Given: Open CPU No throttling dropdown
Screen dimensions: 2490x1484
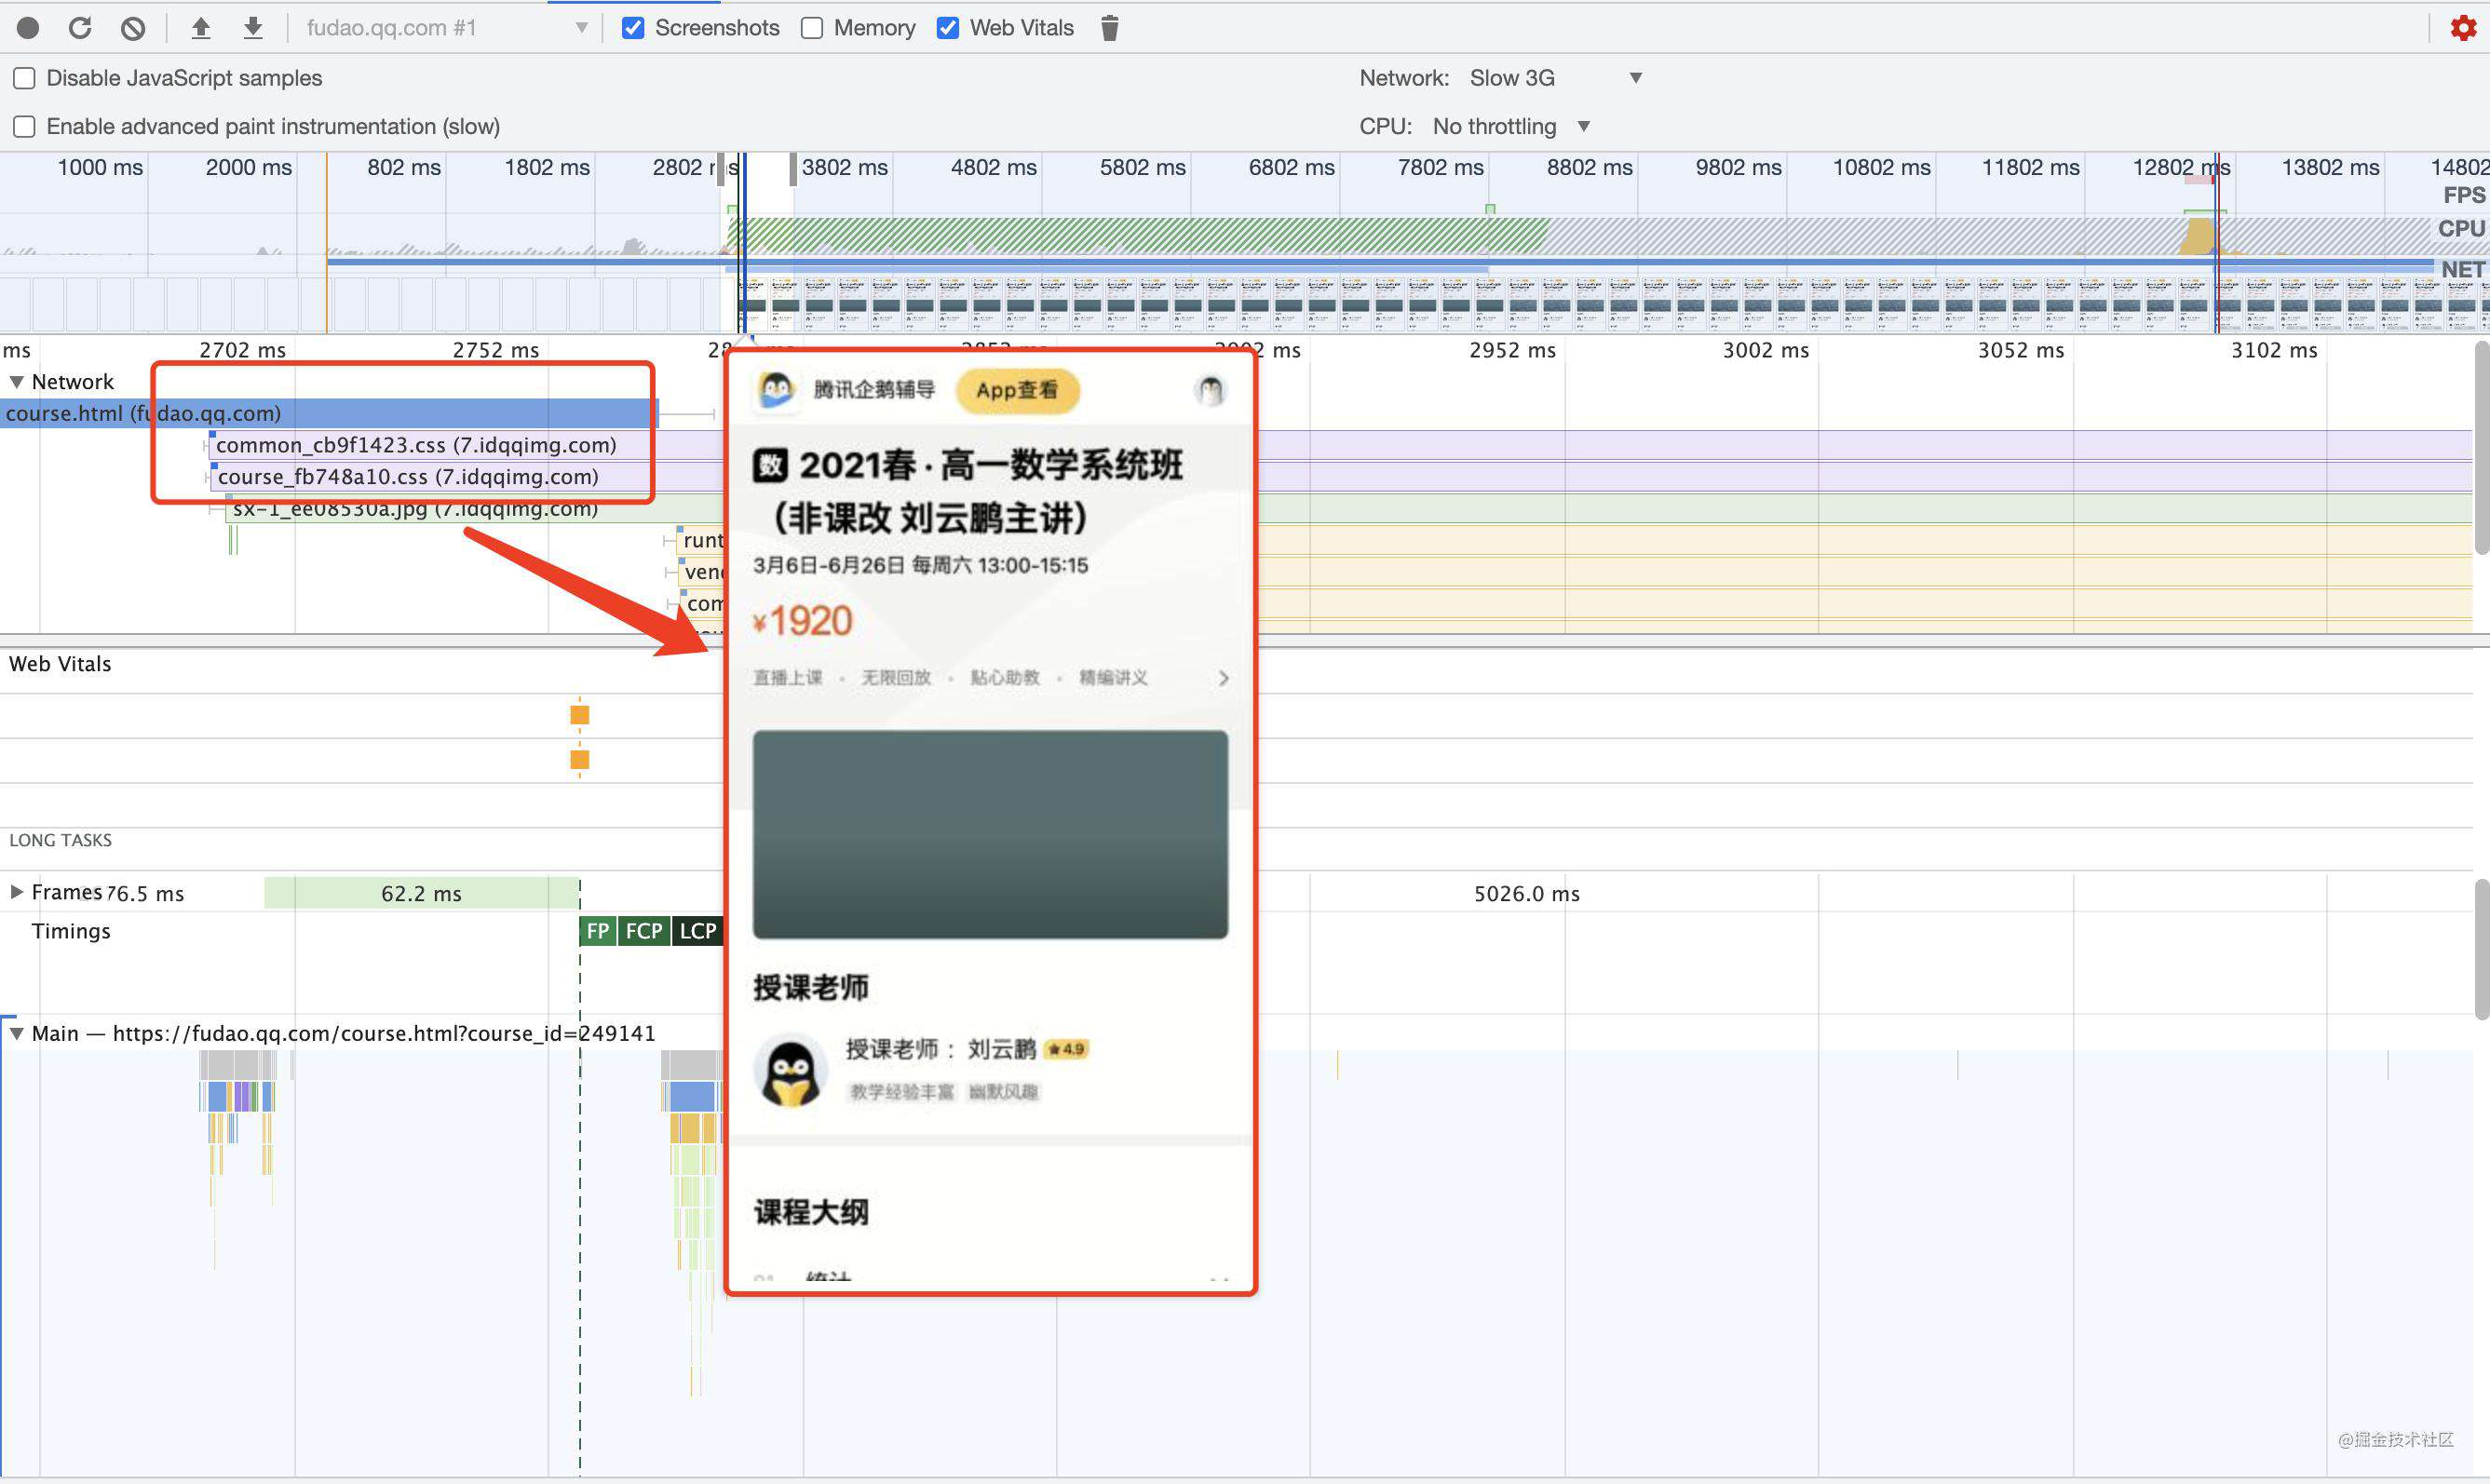Looking at the screenshot, I should [1510, 126].
